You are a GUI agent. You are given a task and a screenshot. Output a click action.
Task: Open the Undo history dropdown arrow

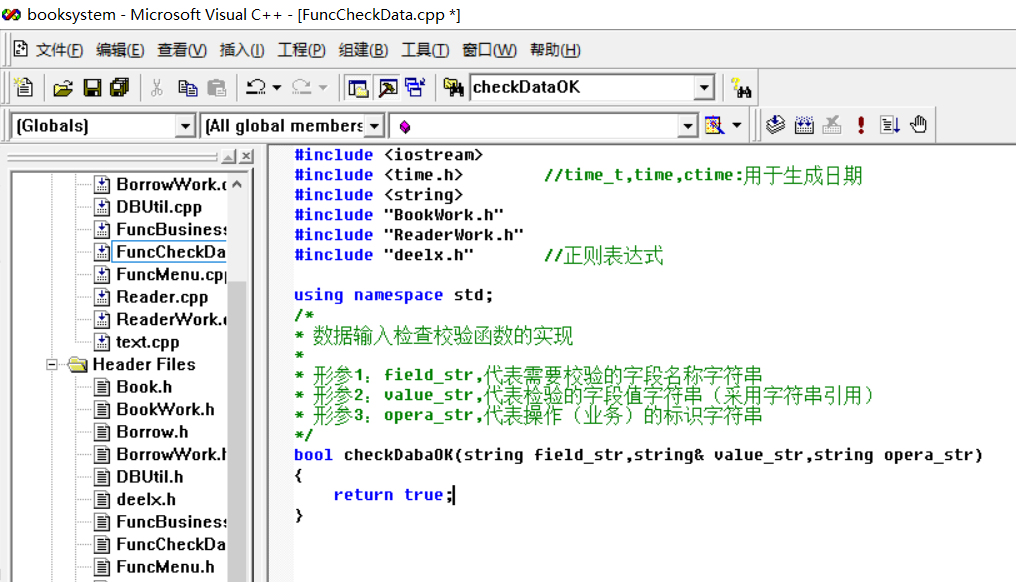pyautogui.click(x=277, y=87)
